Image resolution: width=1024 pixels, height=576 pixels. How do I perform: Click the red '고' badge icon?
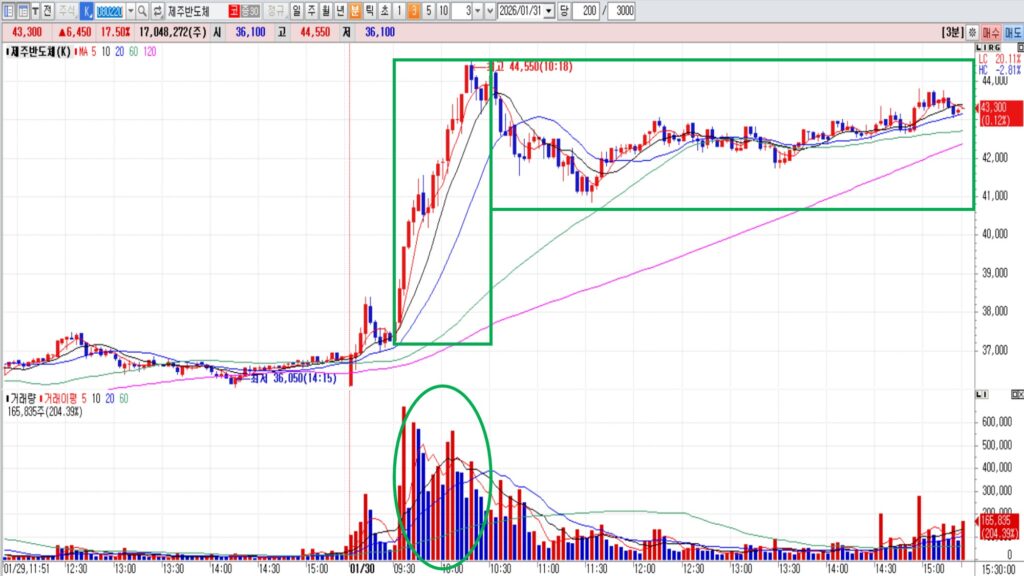click(233, 10)
